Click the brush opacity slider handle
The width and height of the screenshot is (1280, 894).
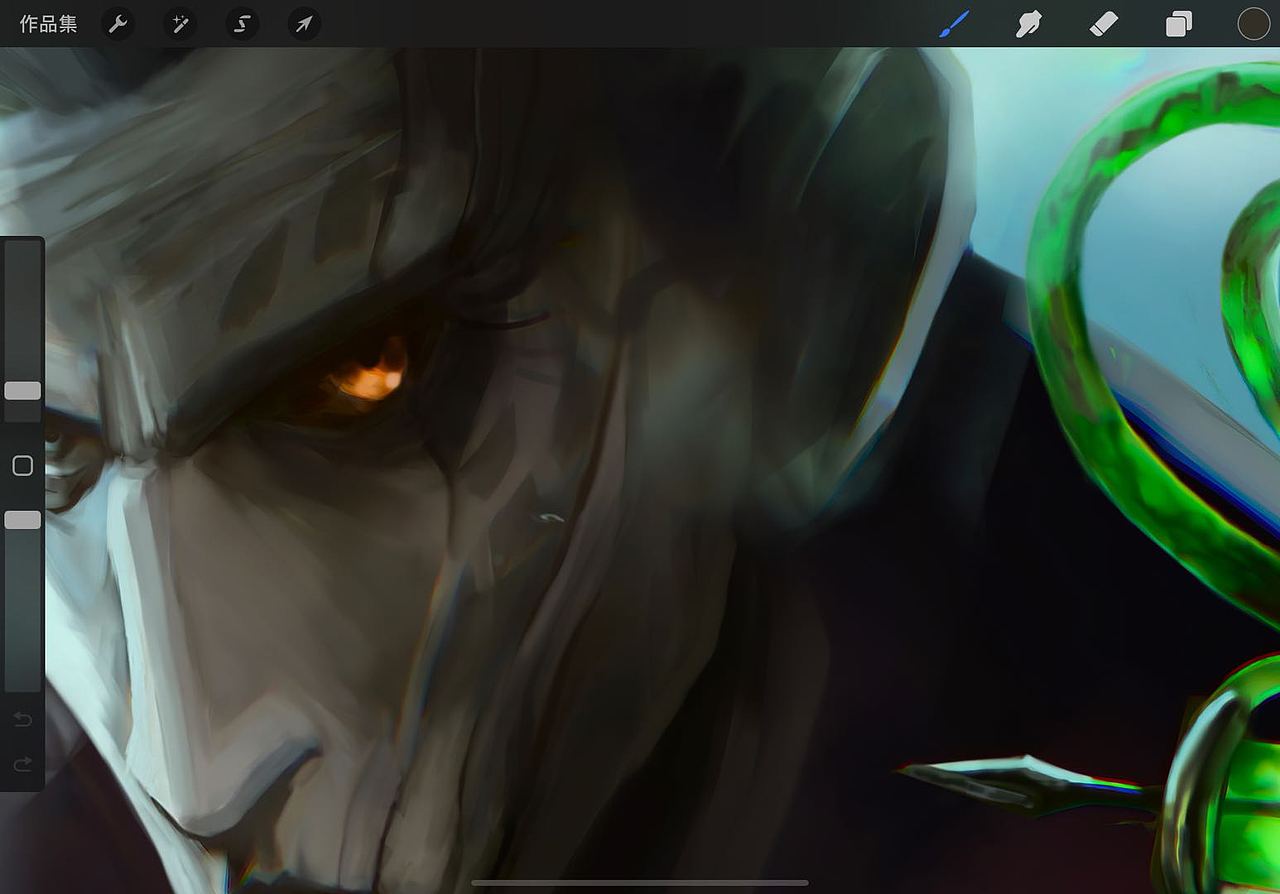[x=22, y=520]
